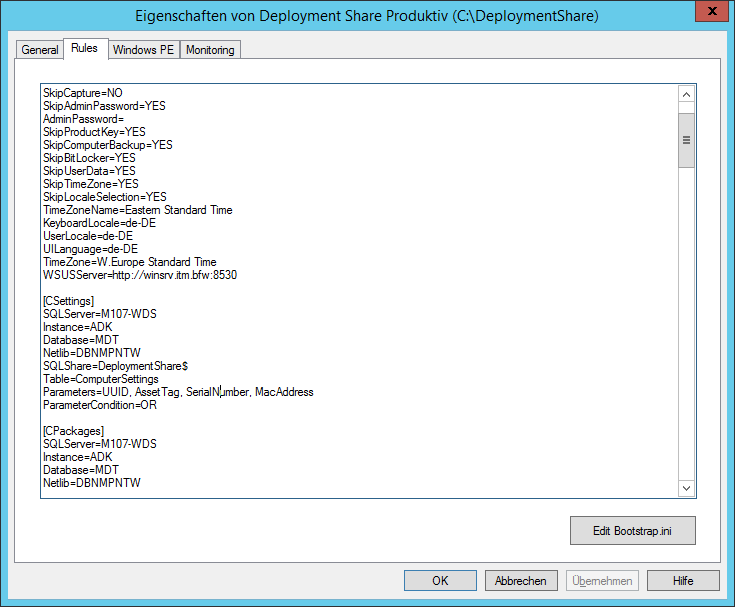Click at the end of the AdminPassword= line
Viewport: 735px width, 607px height.
point(126,119)
